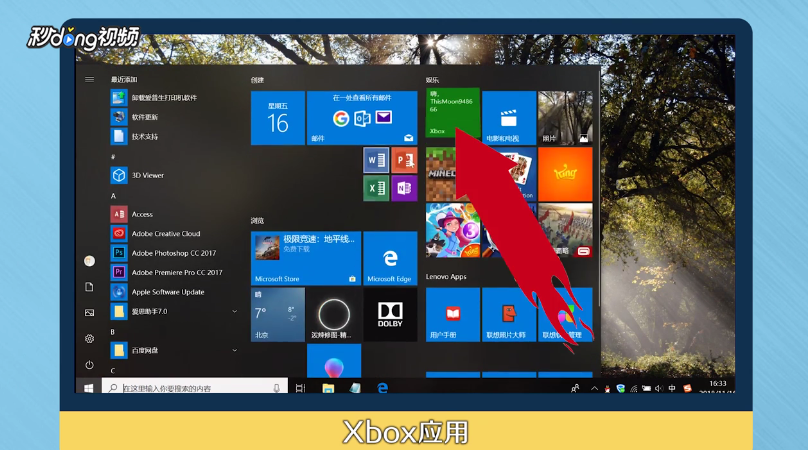This screenshot has height=450, width=808.
Task: Open the calendar tile showing 16
Action: 278,118
